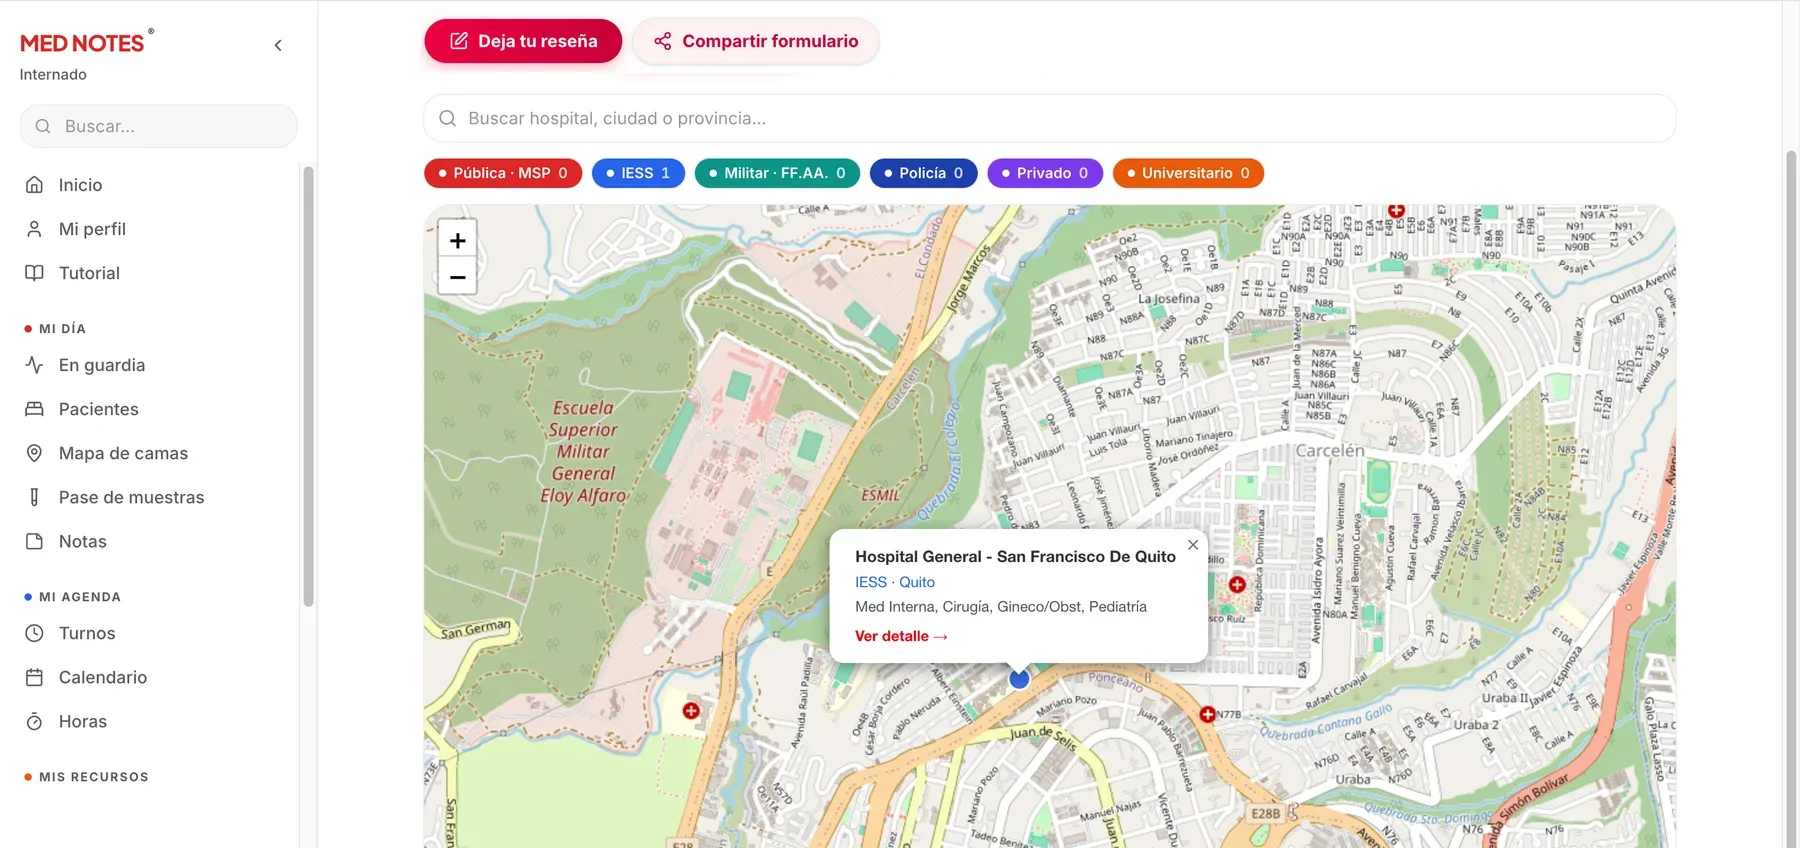This screenshot has height=848, width=1800.
Task: Collapse the sidebar with the chevron arrow
Action: (x=278, y=45)
